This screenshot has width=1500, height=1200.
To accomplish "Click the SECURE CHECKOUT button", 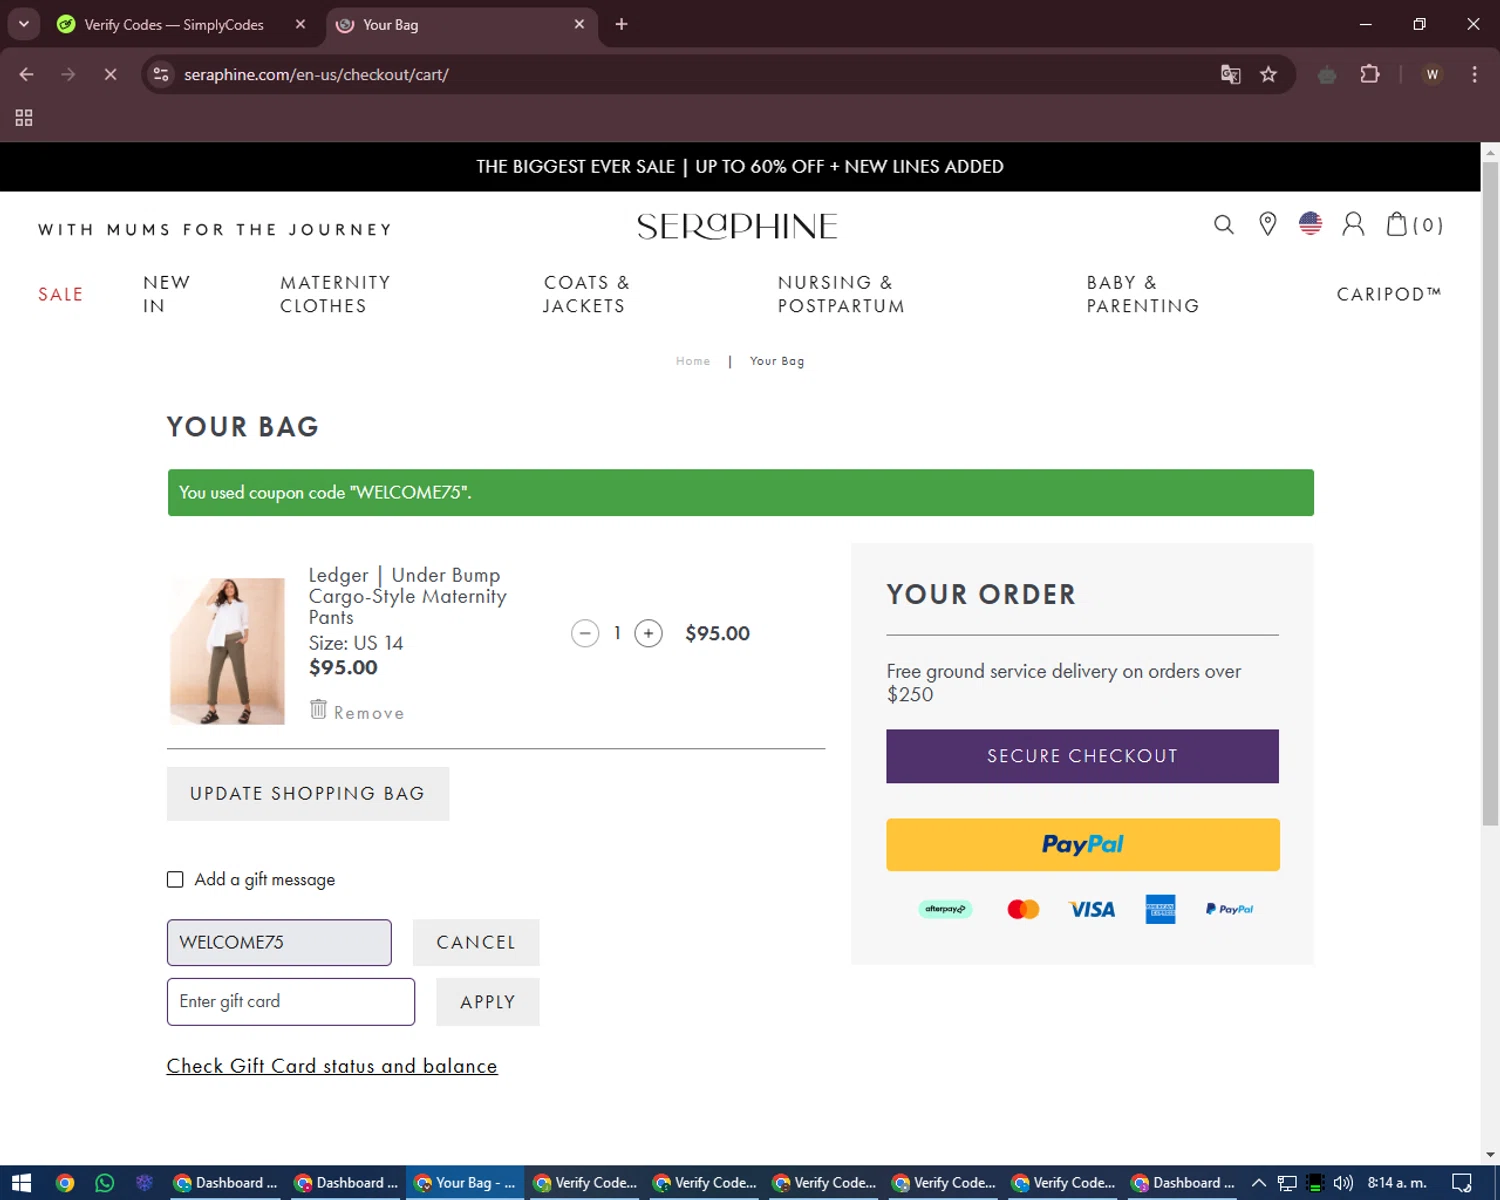I will tap(1082, 756).
